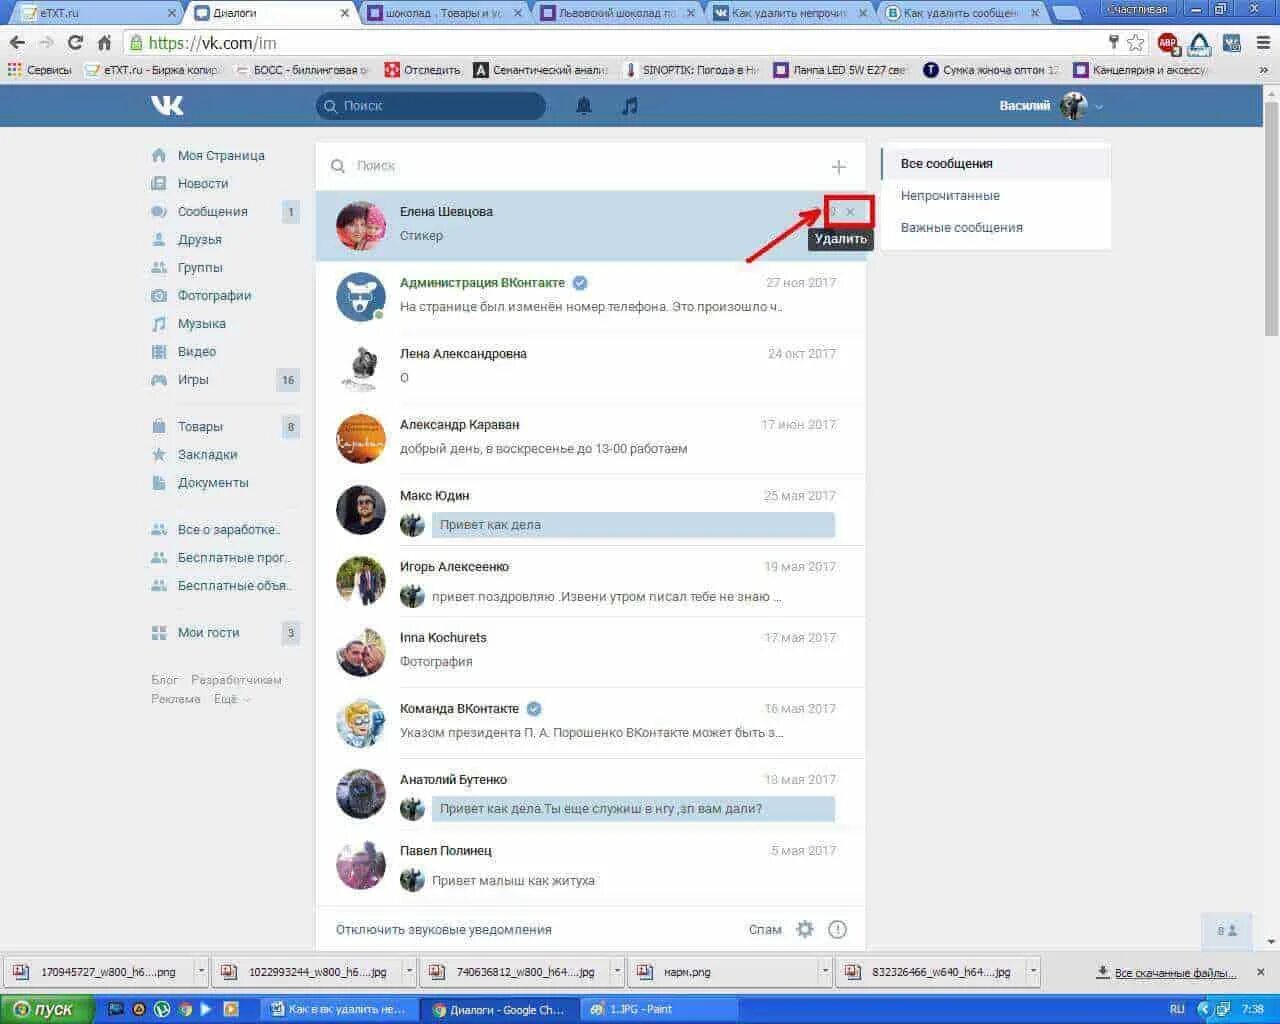Viewport: 1280px width, 1024px height.
Task: Open dropdown for 1022993244_w800 download
Action: click(409, 971)
